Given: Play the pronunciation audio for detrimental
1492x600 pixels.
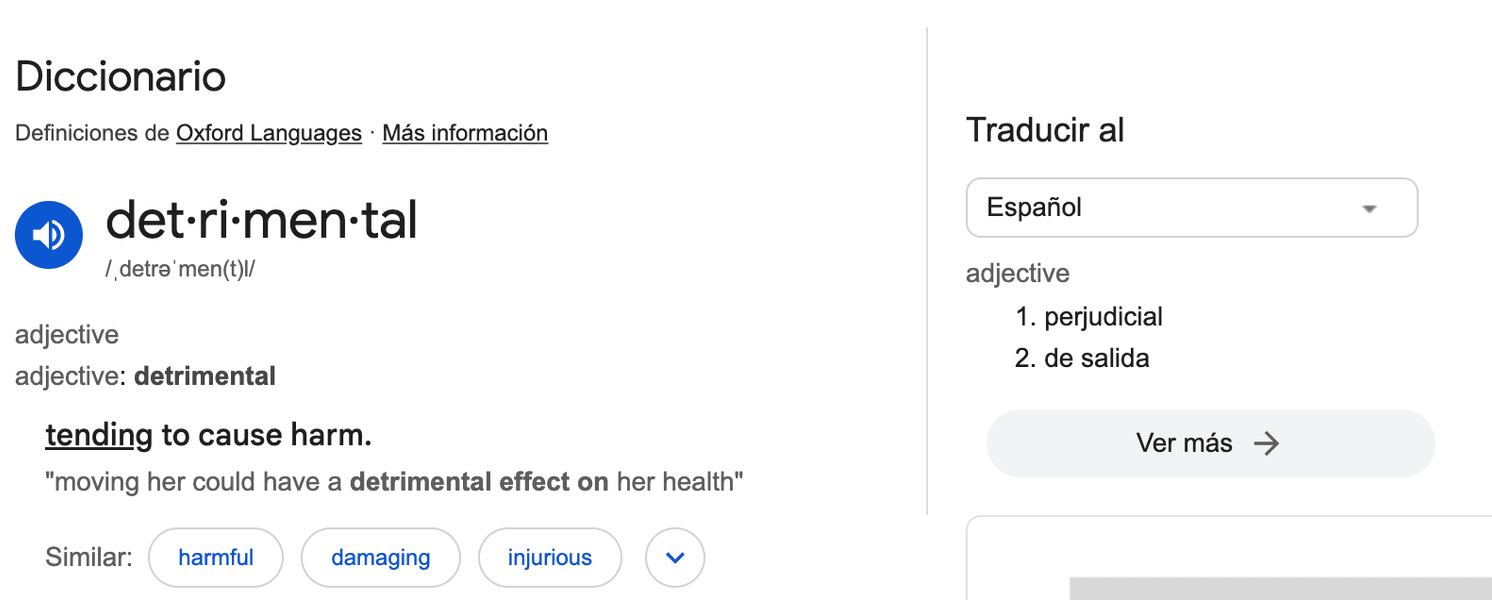Looking at the screenshot, I should (49, 235).
